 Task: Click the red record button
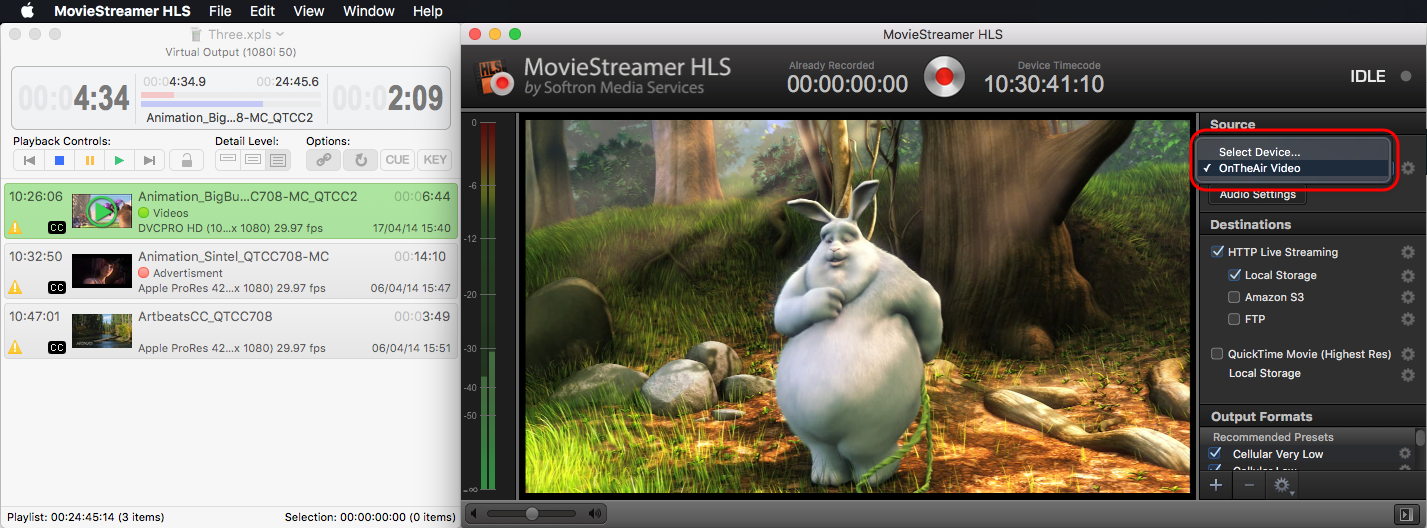click(944, 76)
